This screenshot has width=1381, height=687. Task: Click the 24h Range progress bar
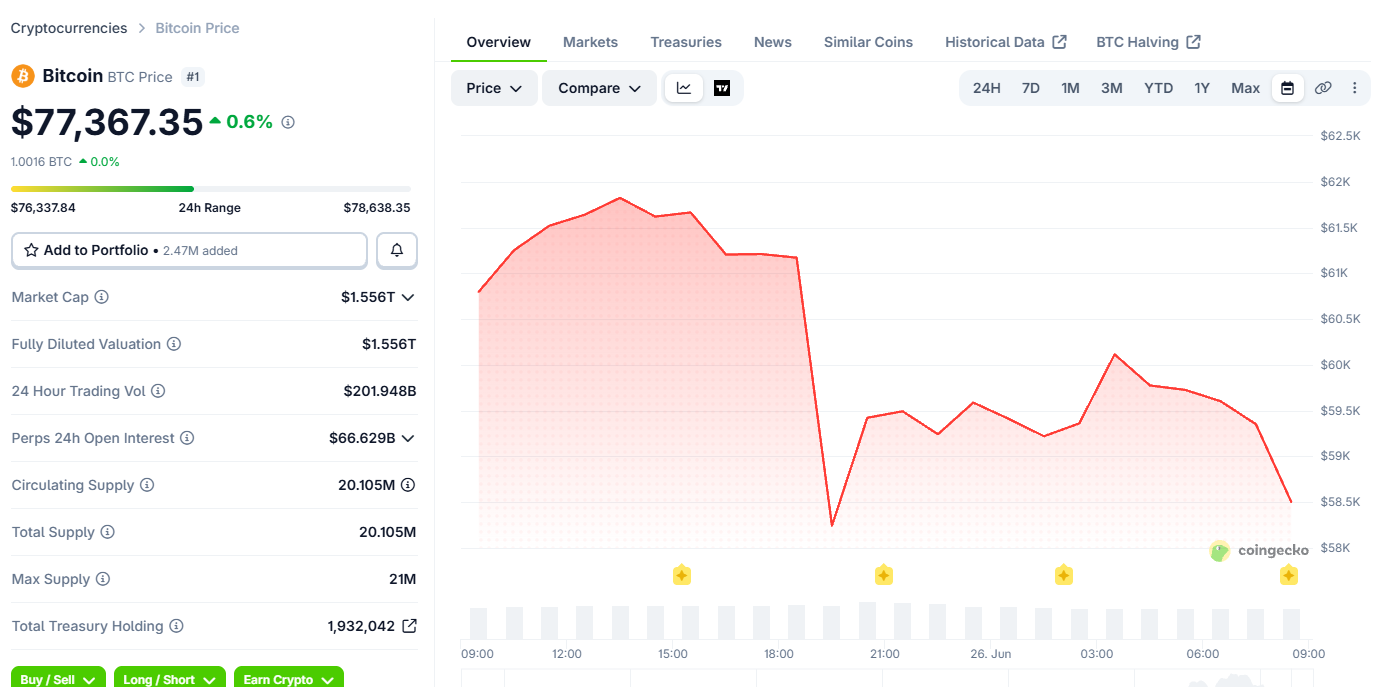pos(211,188)
